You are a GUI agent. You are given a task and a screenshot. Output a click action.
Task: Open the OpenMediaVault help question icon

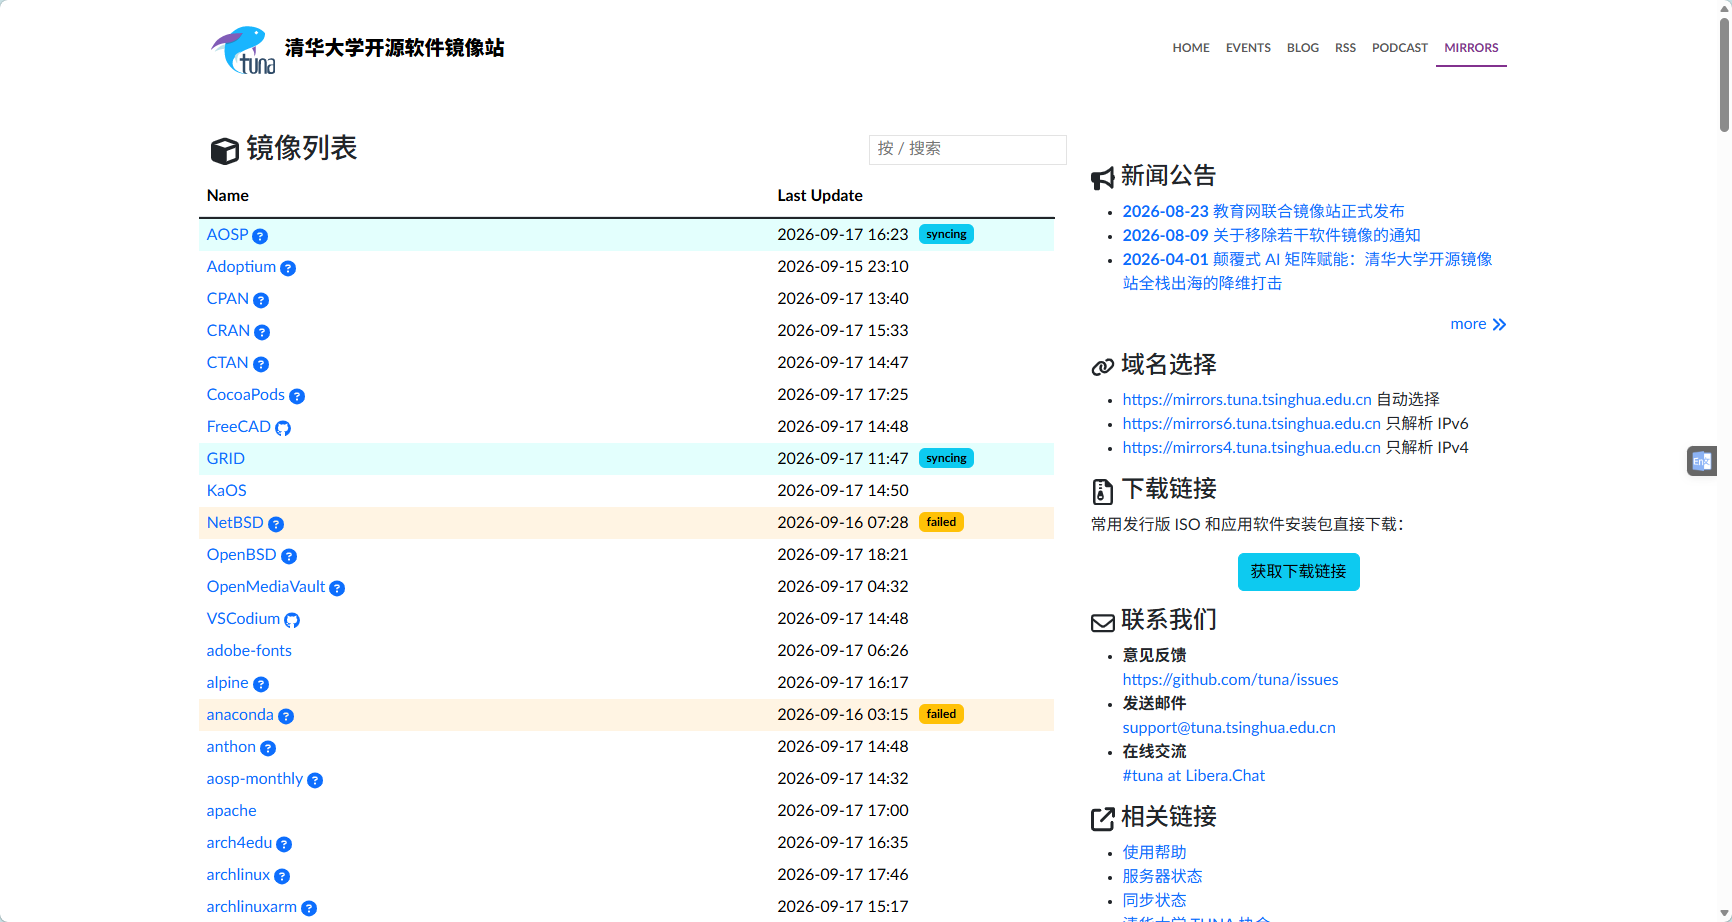(x=337, y=588)
